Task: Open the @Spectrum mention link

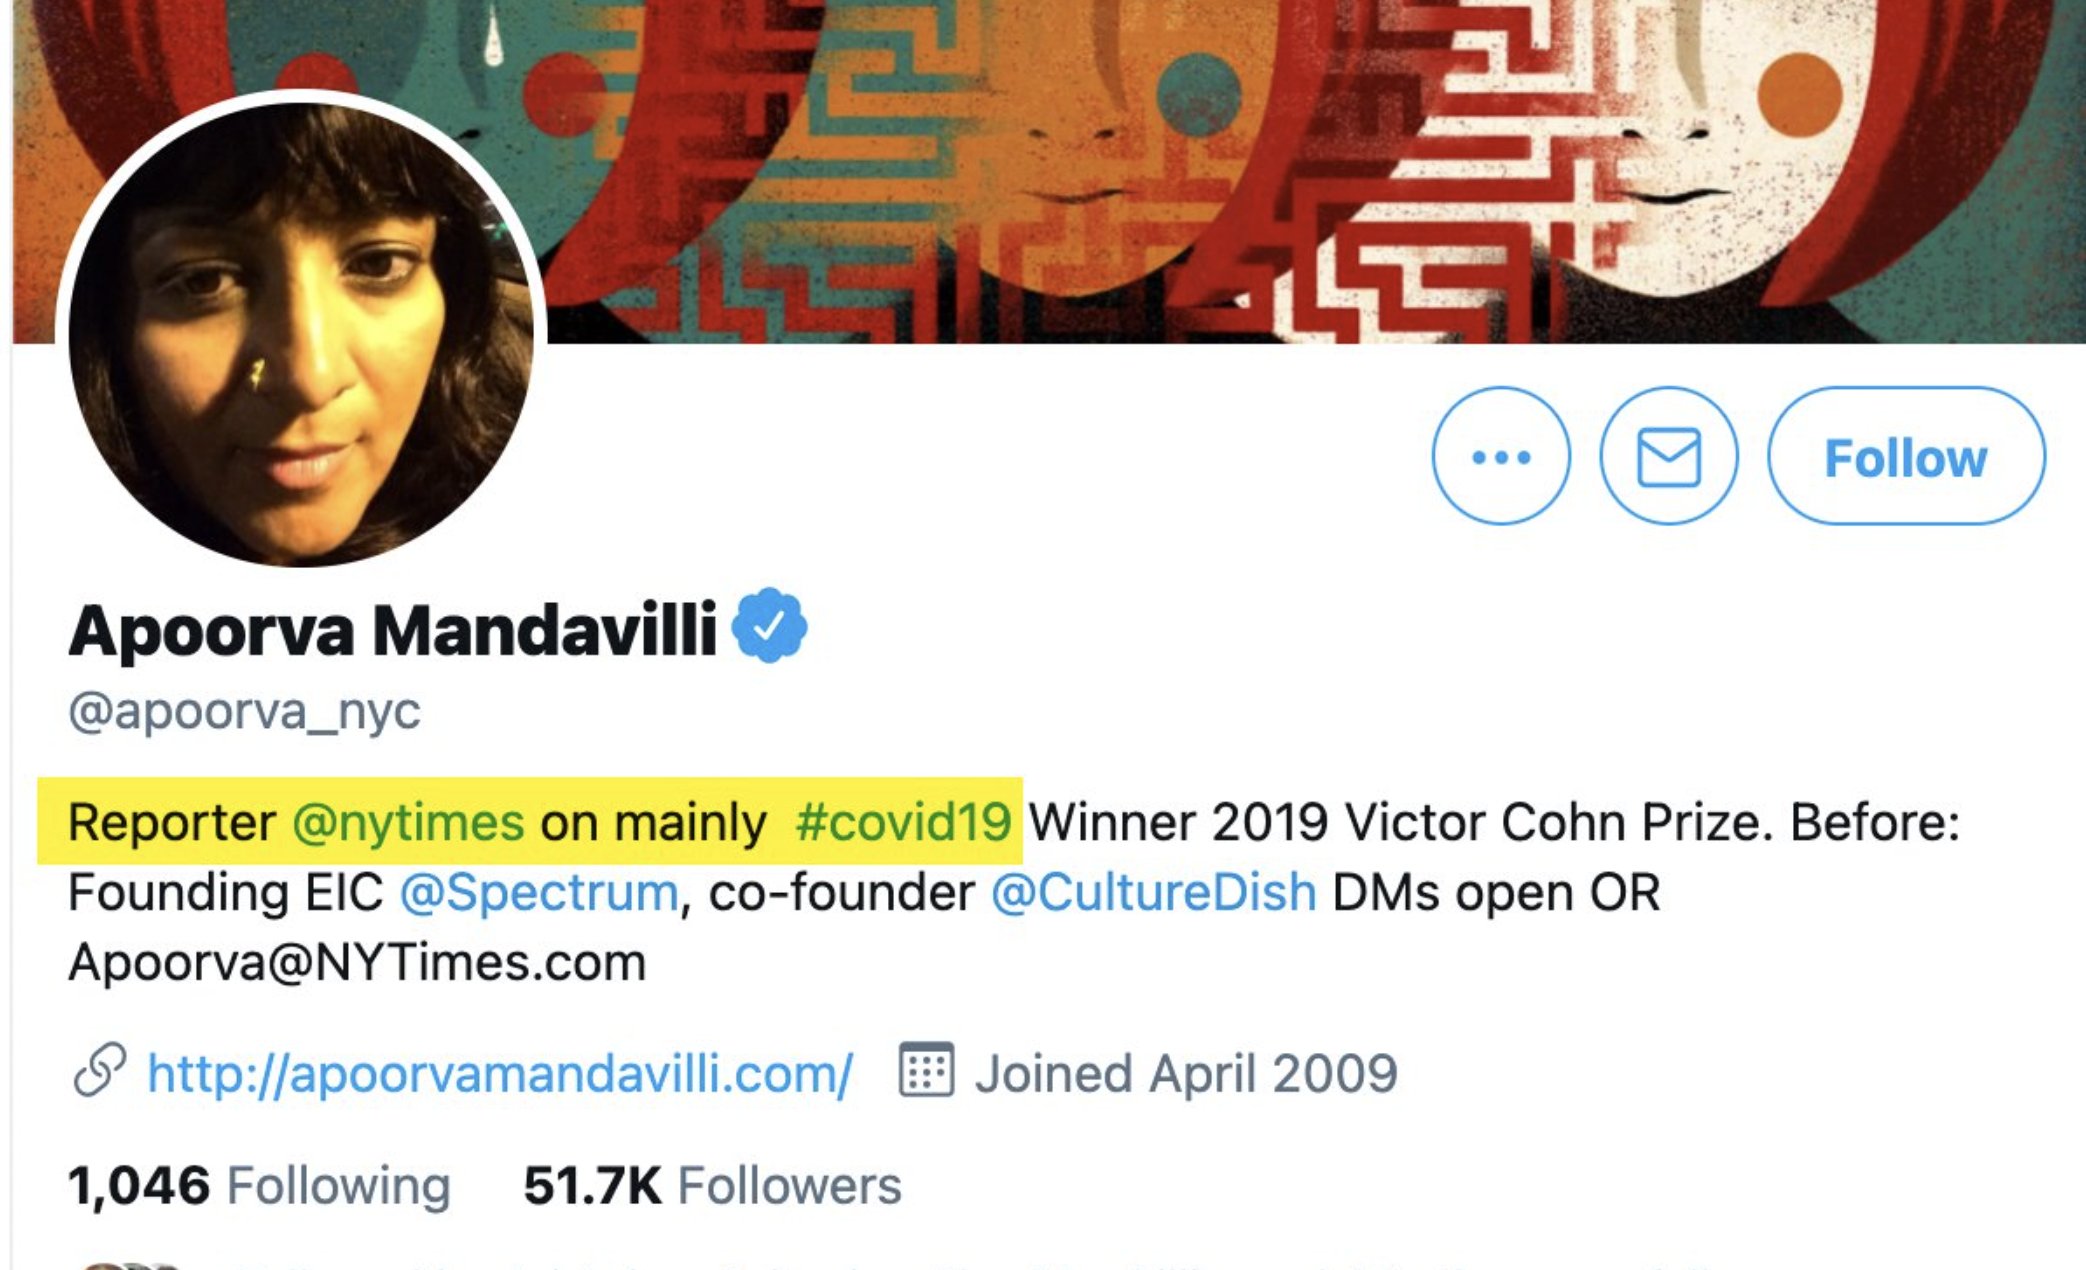Action: (x=539, y=893)
